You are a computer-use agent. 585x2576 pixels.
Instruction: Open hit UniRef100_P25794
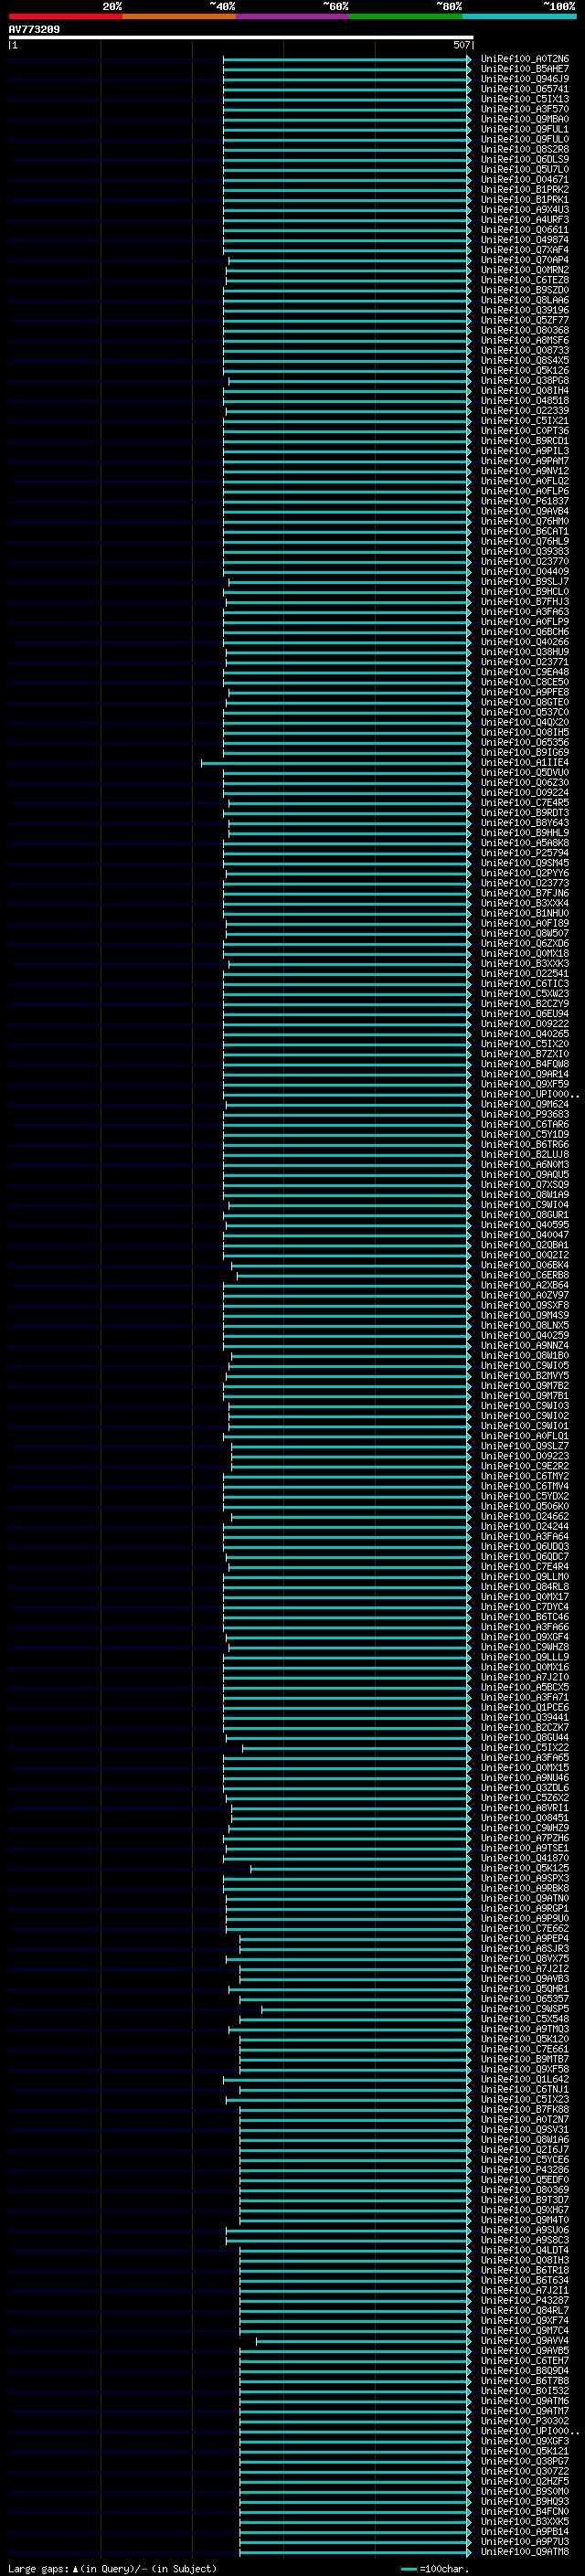tap(524, 854)
